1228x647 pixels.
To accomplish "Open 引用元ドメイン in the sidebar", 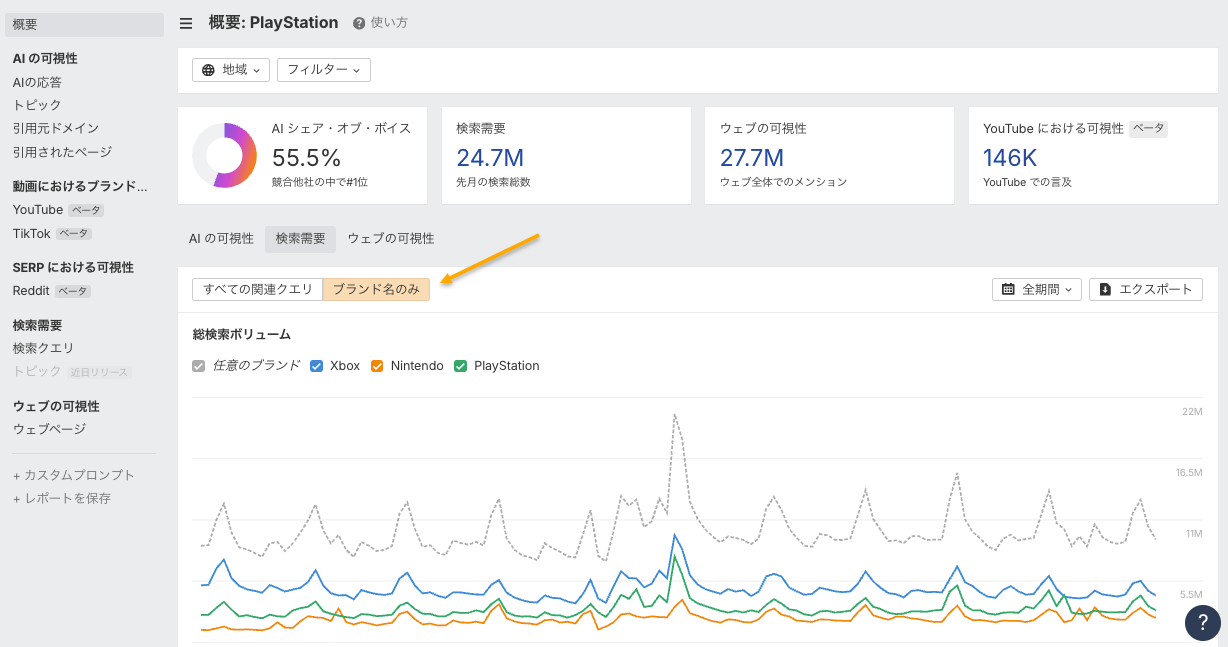I will (55, 128).
